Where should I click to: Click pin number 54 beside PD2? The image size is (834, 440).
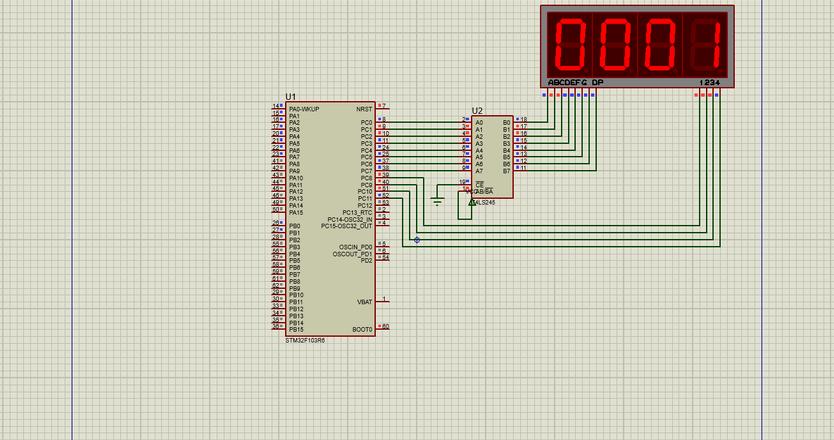click(386, 258)
